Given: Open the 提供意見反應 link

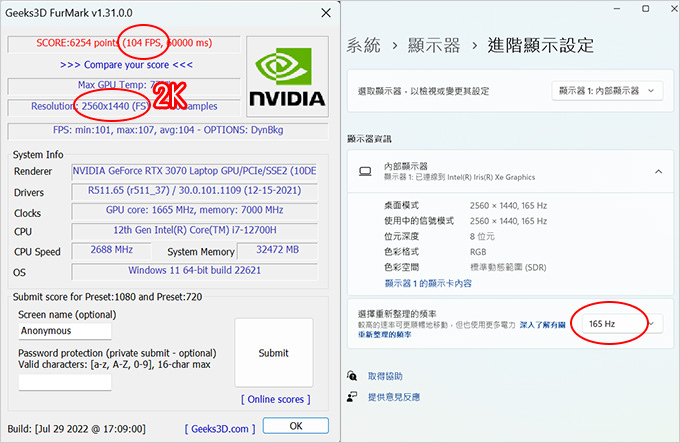Looking at the screenshot, I should click(x=394, y=397).
